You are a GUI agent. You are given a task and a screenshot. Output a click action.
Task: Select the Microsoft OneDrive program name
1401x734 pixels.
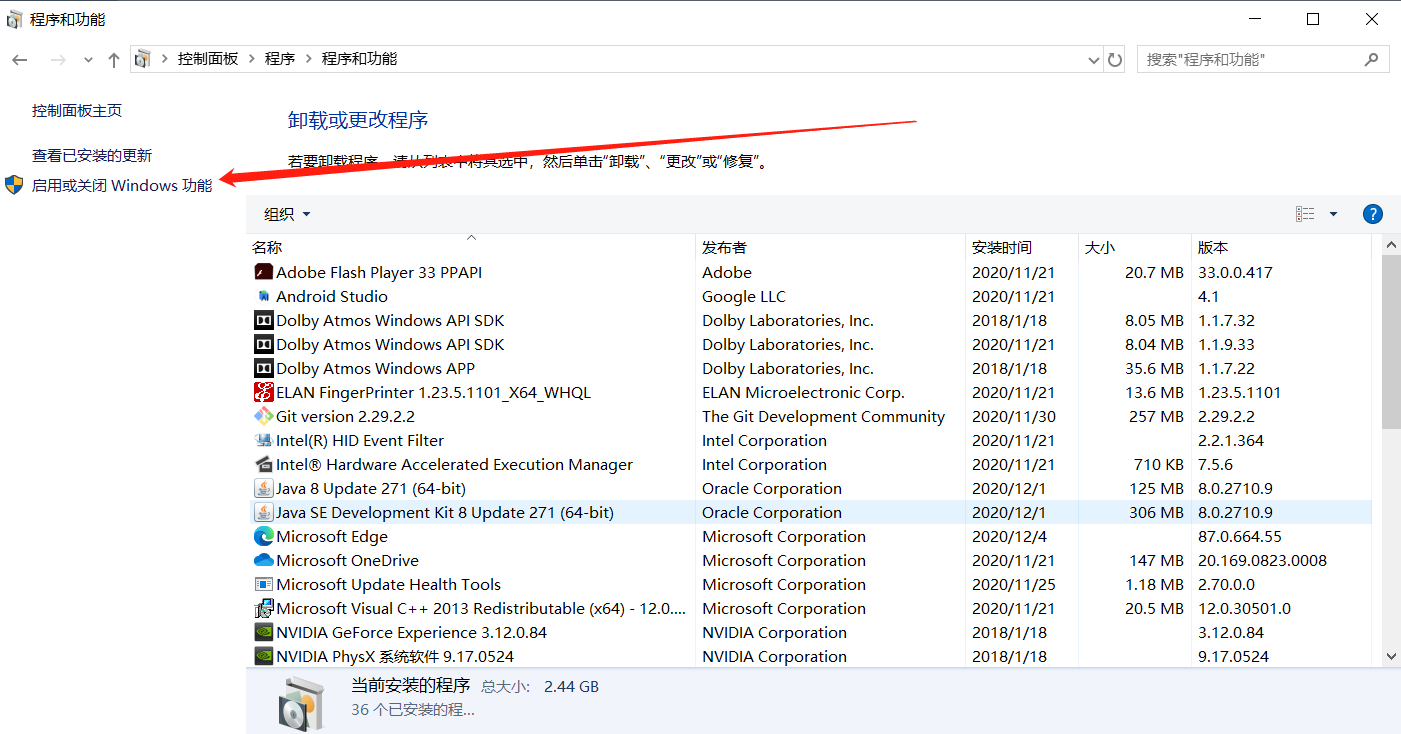click(x=347, y=560)
